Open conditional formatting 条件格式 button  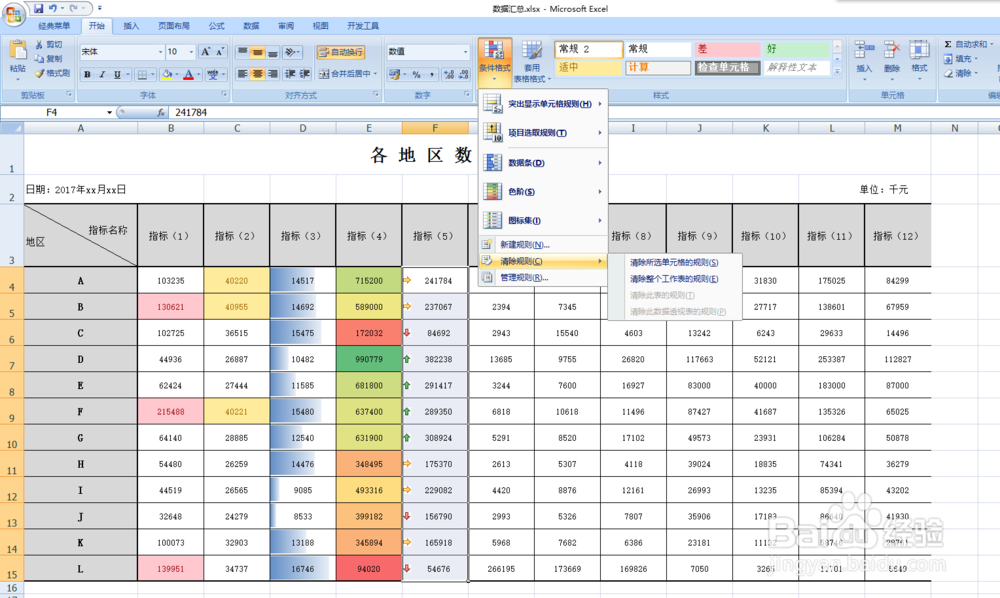494,62
